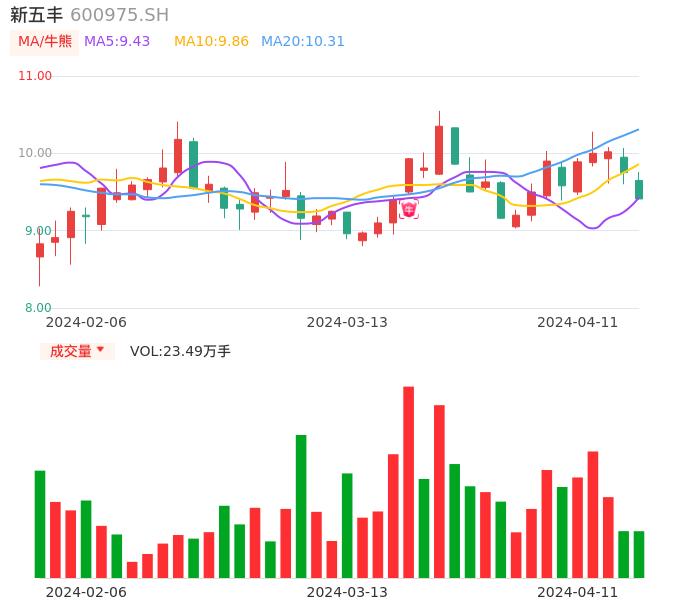
Task: Click the last candlestick on the right
Action: pos(639,189)
